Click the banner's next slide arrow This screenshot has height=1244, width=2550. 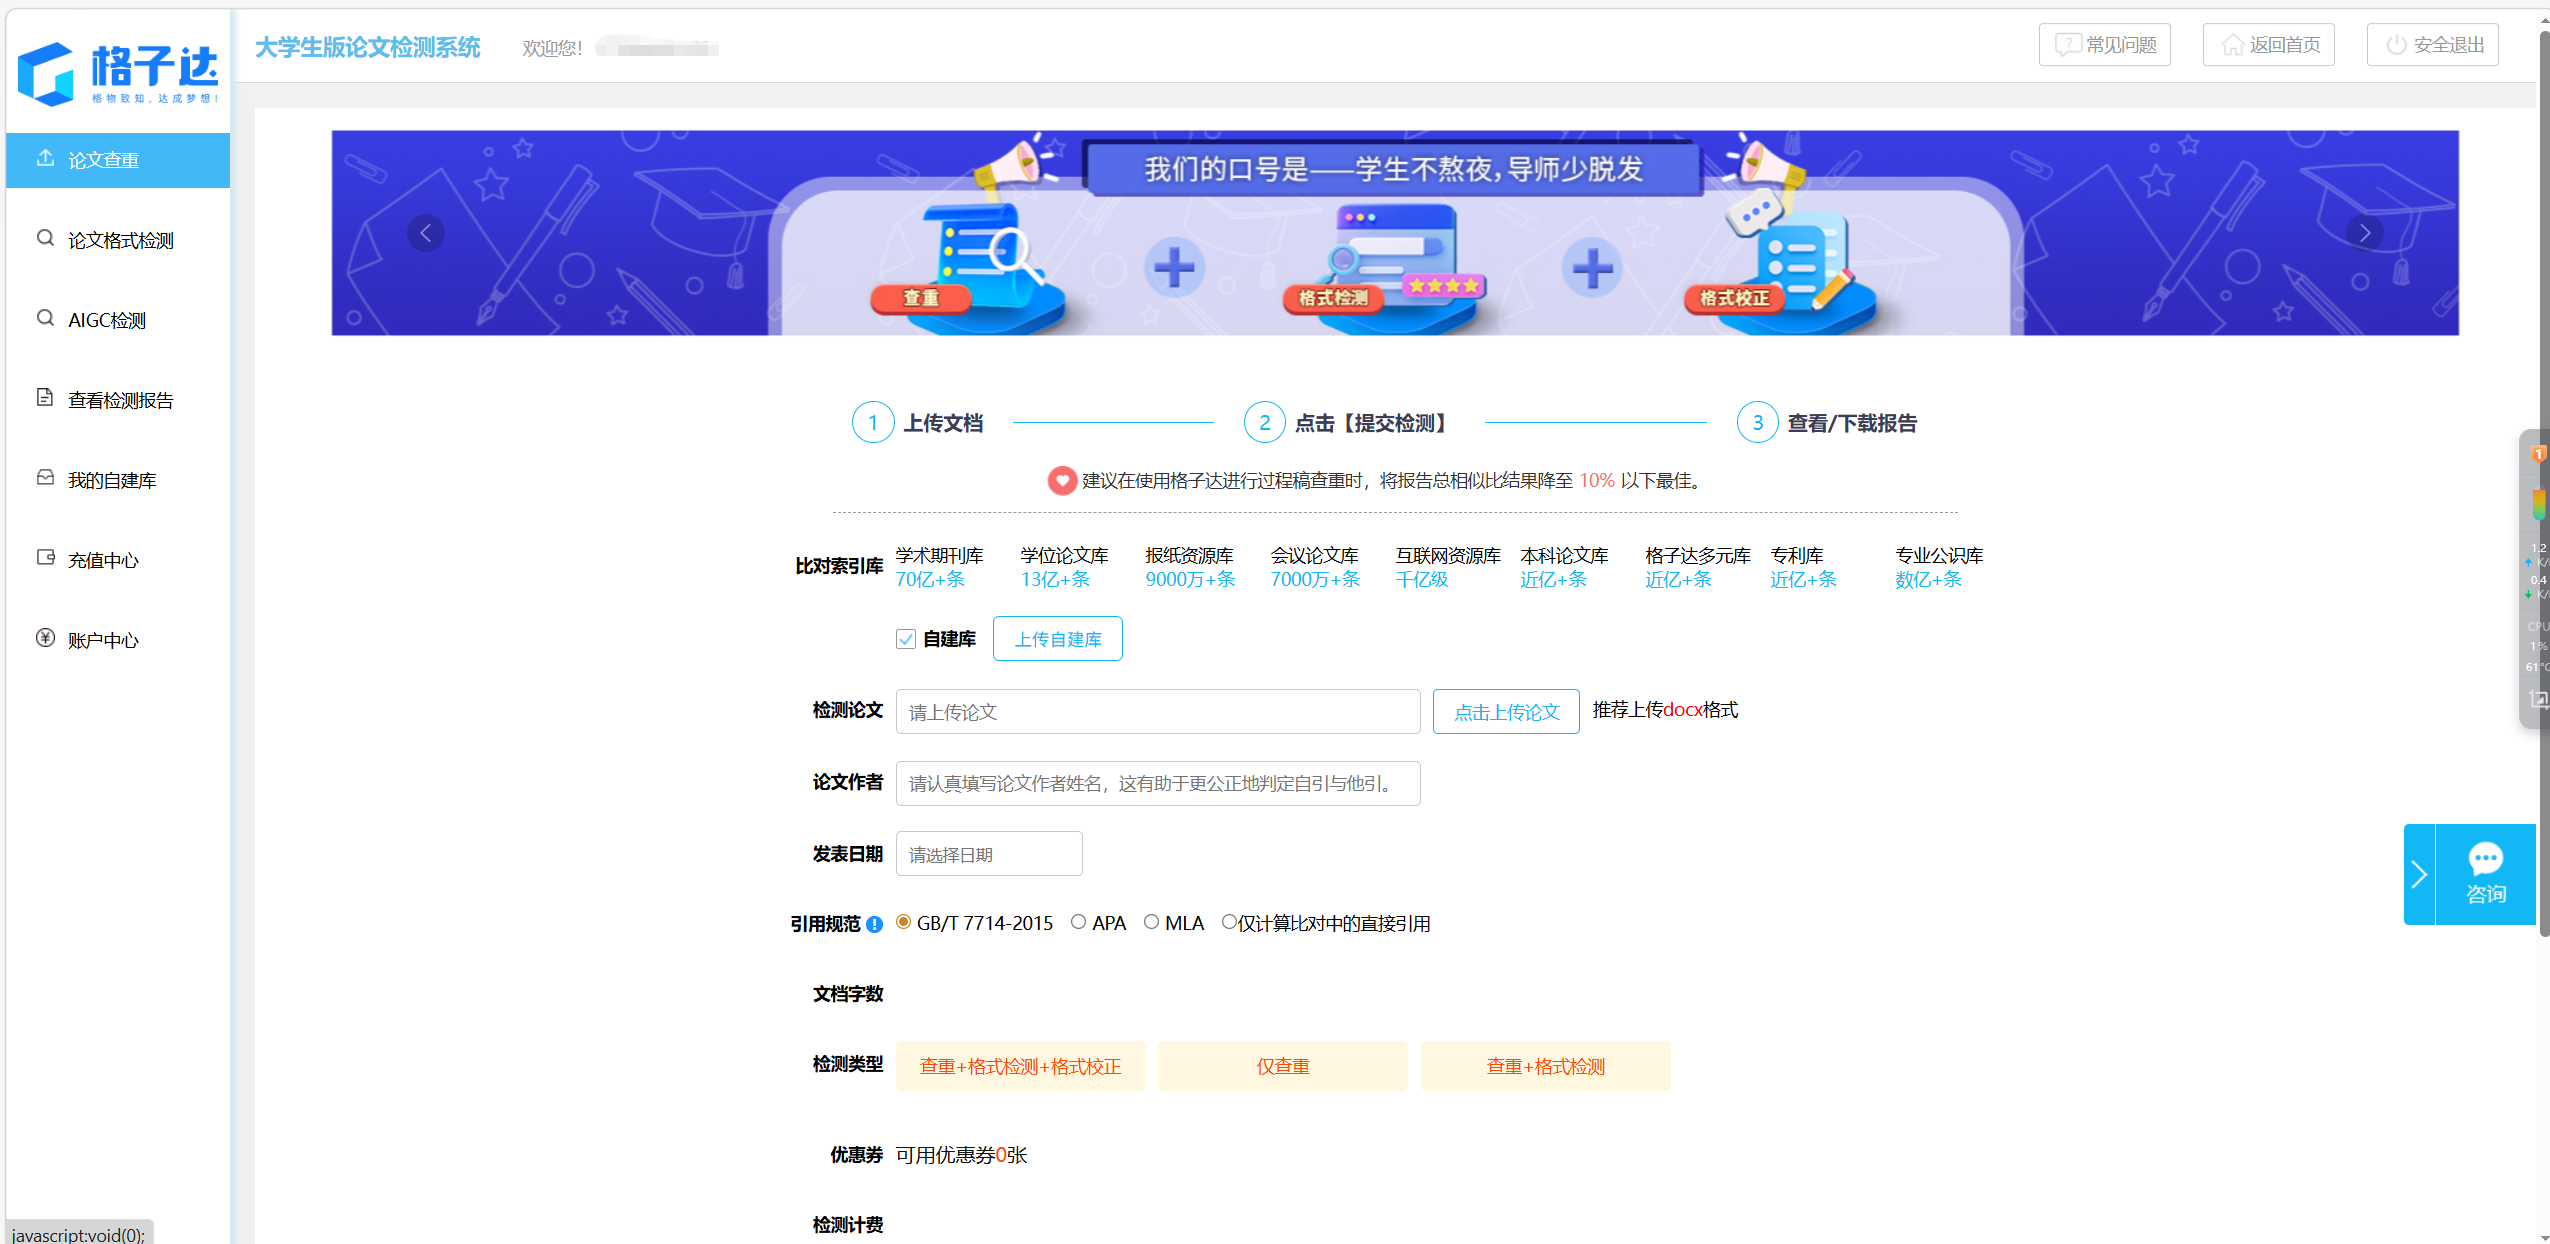pyautogui.click(x=2363, y=232)
